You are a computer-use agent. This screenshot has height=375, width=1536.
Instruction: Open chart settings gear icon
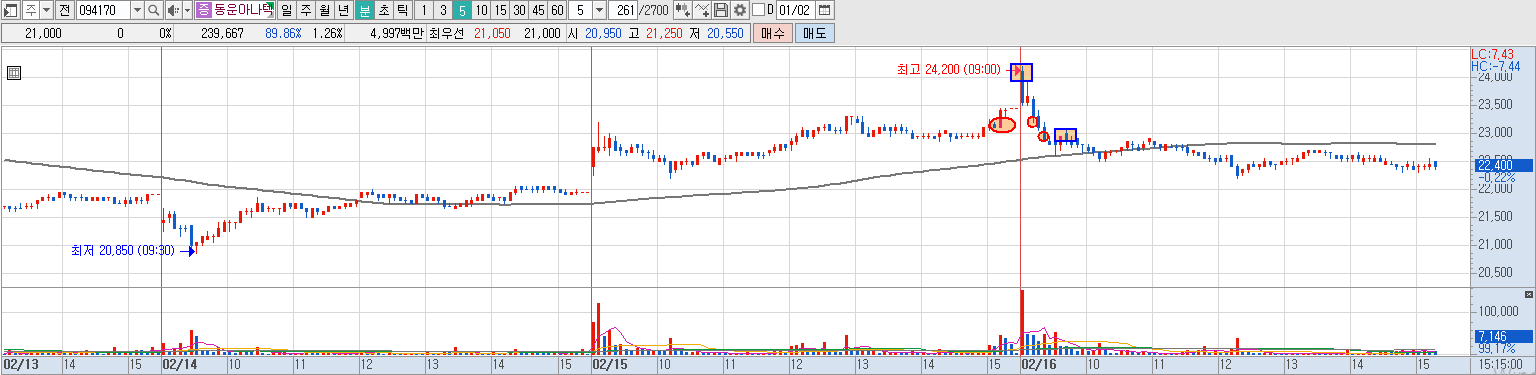[740, 10]
